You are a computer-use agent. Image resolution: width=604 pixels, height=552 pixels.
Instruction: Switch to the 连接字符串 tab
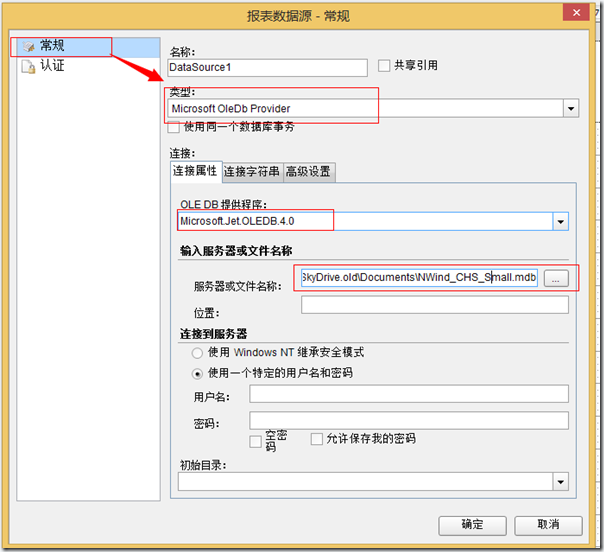252,172
